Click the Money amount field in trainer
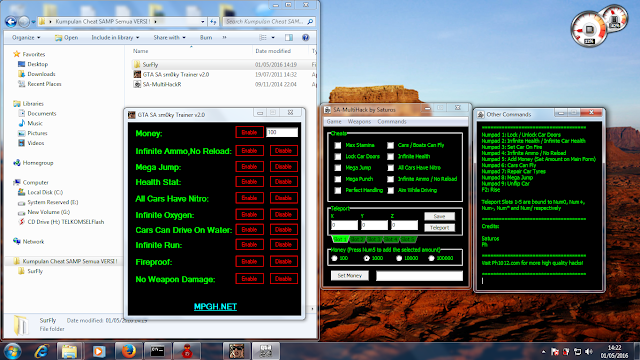Screen dimensions: 640x360 (x=282, y=133)
